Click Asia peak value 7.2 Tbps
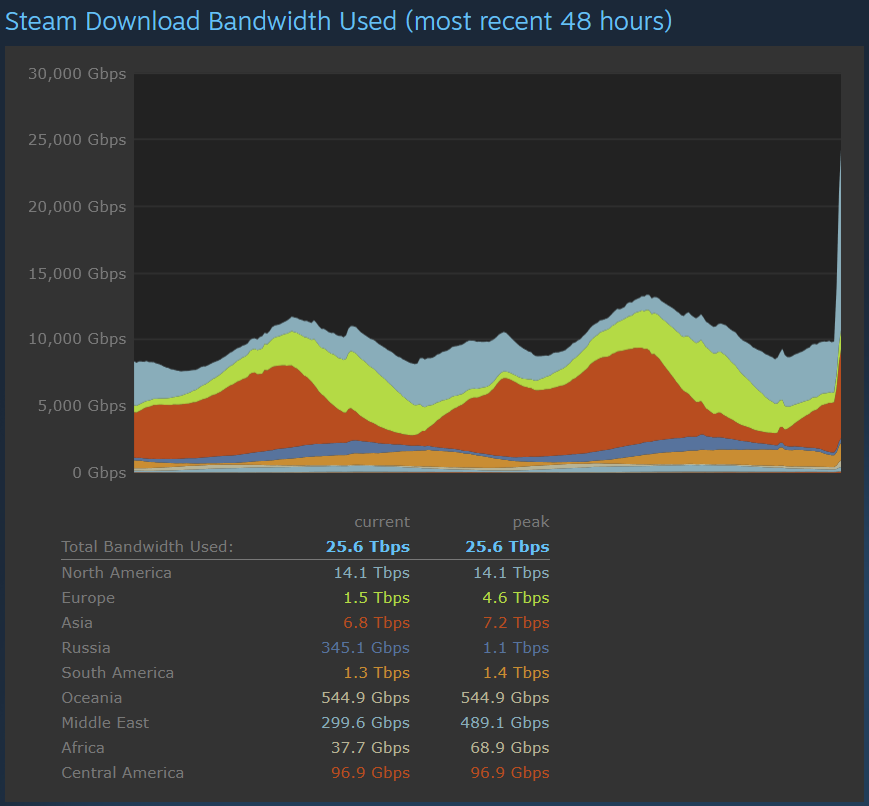Viewport: 869px width, 806px height. [x=516, y=623]
